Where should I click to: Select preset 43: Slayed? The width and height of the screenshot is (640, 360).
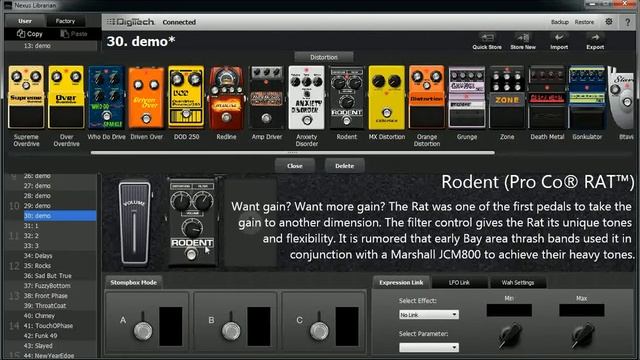(60, 346)
